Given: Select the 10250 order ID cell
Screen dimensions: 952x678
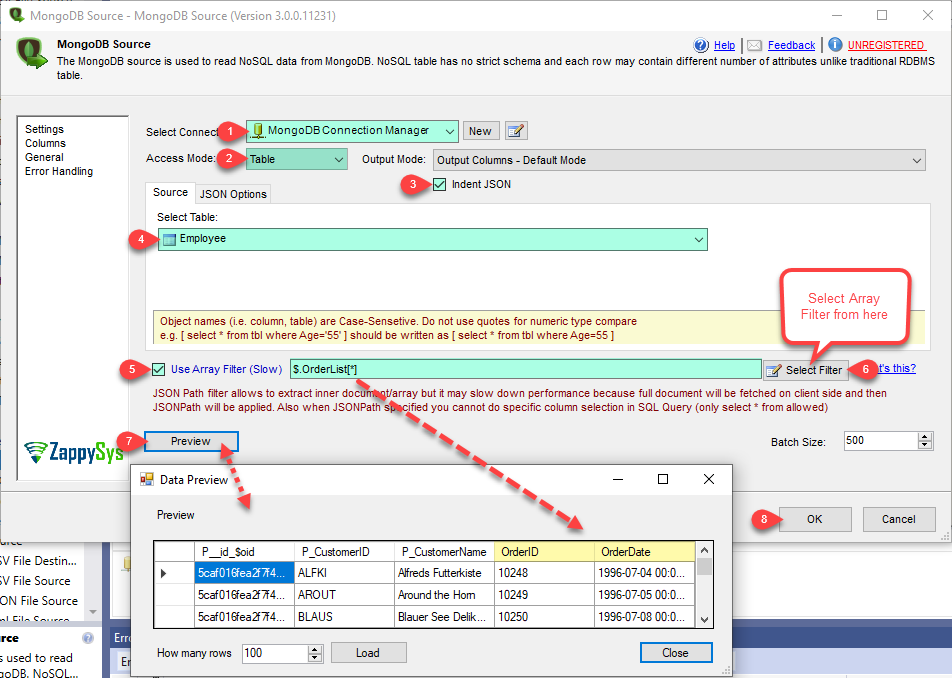Looking at the screenshot, I should coord(545,617).
